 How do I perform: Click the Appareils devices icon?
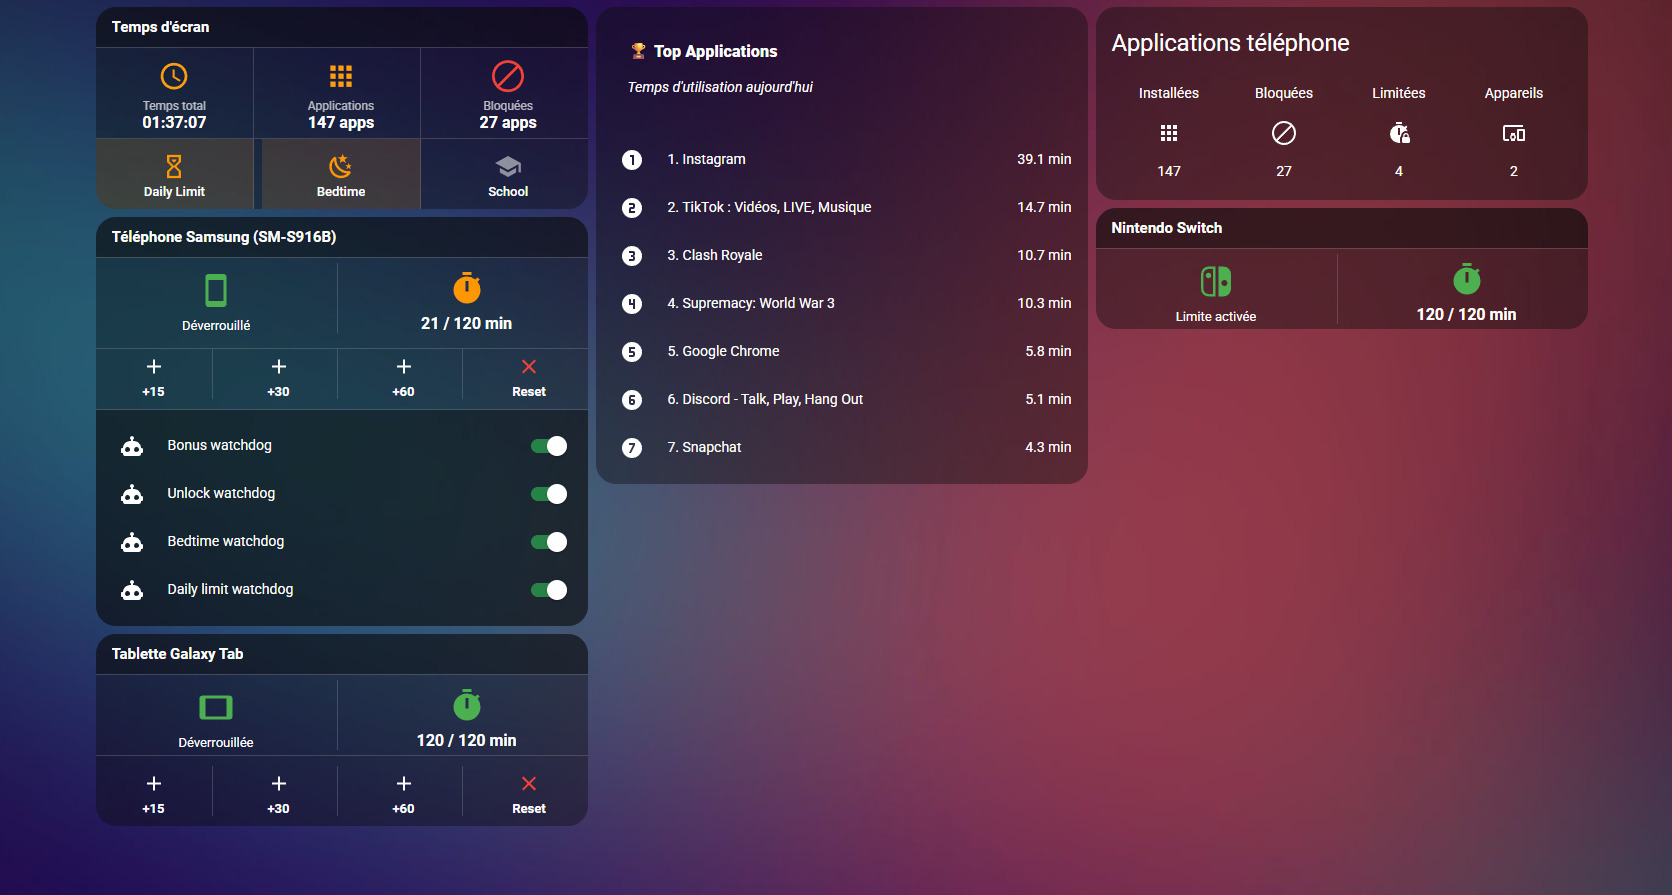(x=1513, y=133)
